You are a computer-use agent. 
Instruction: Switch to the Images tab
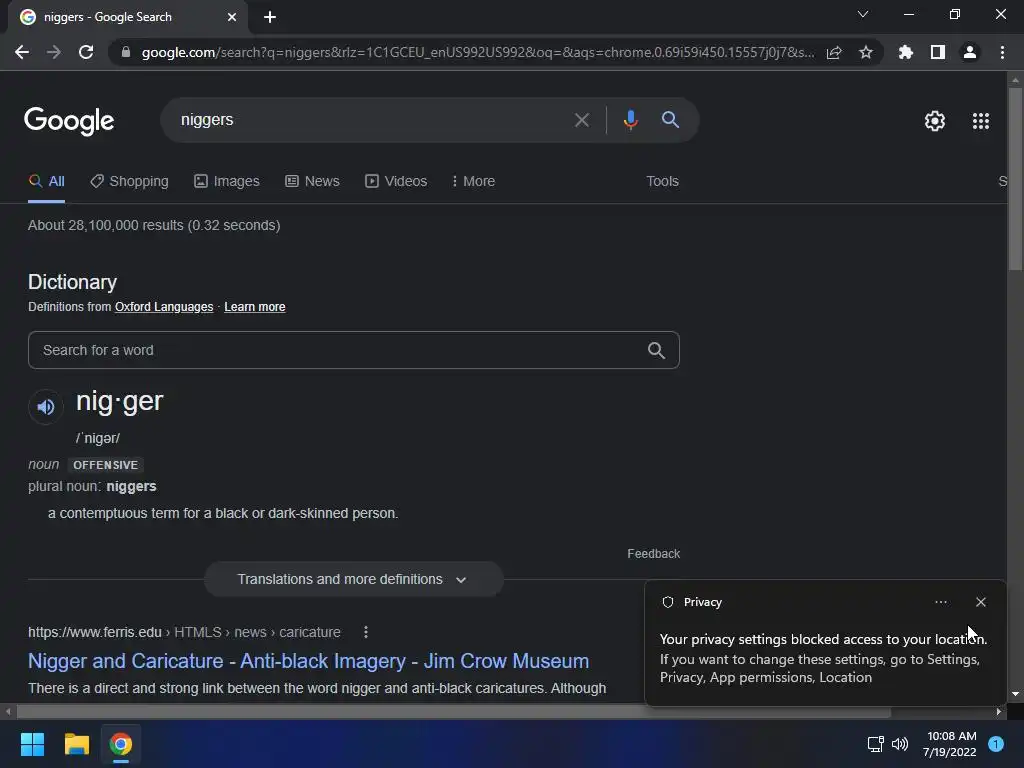tap(227, 182)
